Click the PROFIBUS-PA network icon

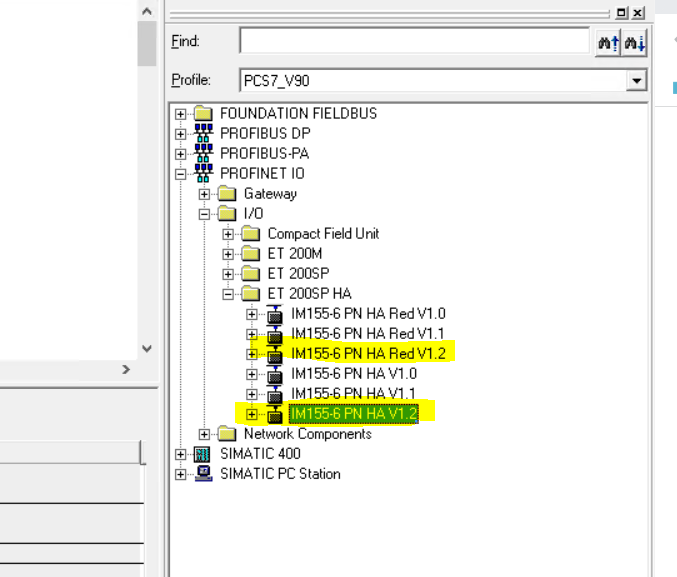pos(203,153)
